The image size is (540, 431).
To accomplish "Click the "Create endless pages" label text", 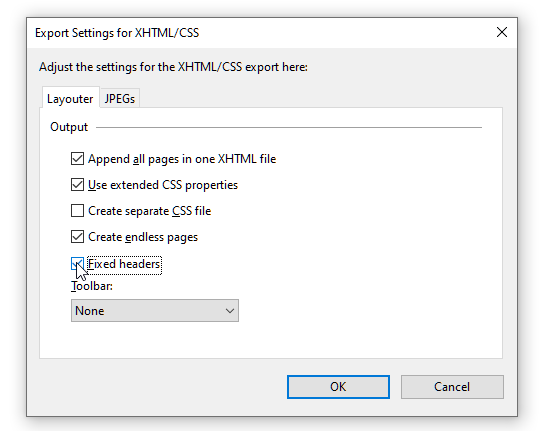I will coord(143,237).
